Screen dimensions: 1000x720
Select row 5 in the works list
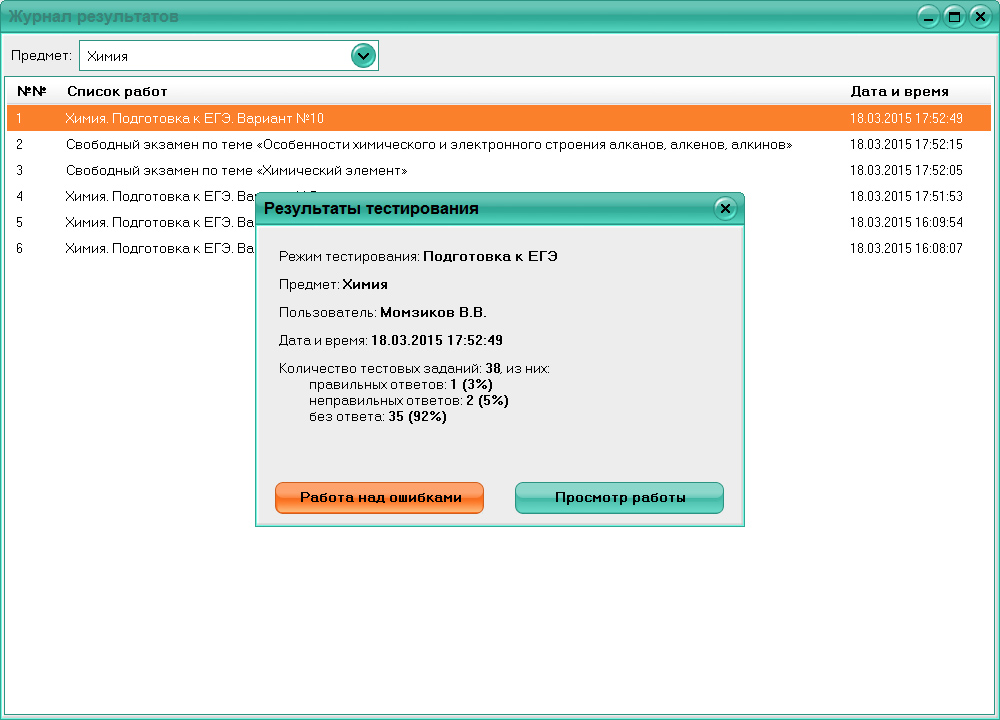[x=150, y=222]
